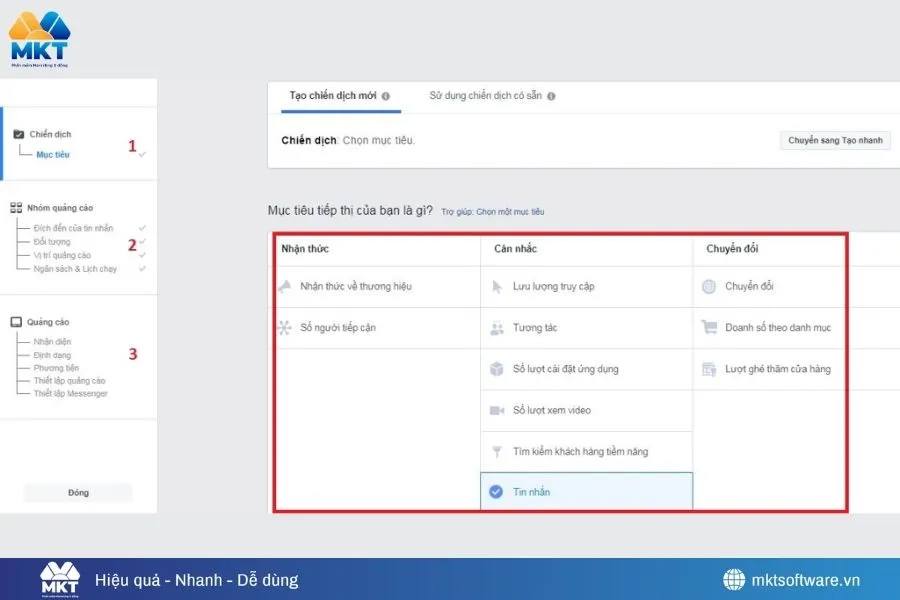
Task: Click the Chuyển sang Tạo nhanh button
Action: [834, 140]
